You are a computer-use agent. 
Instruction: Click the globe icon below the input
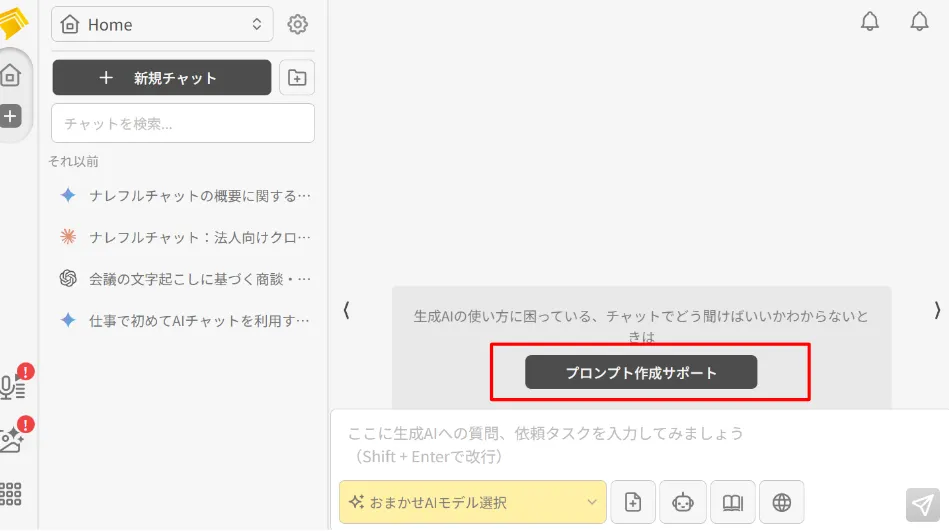pos(782,502)
